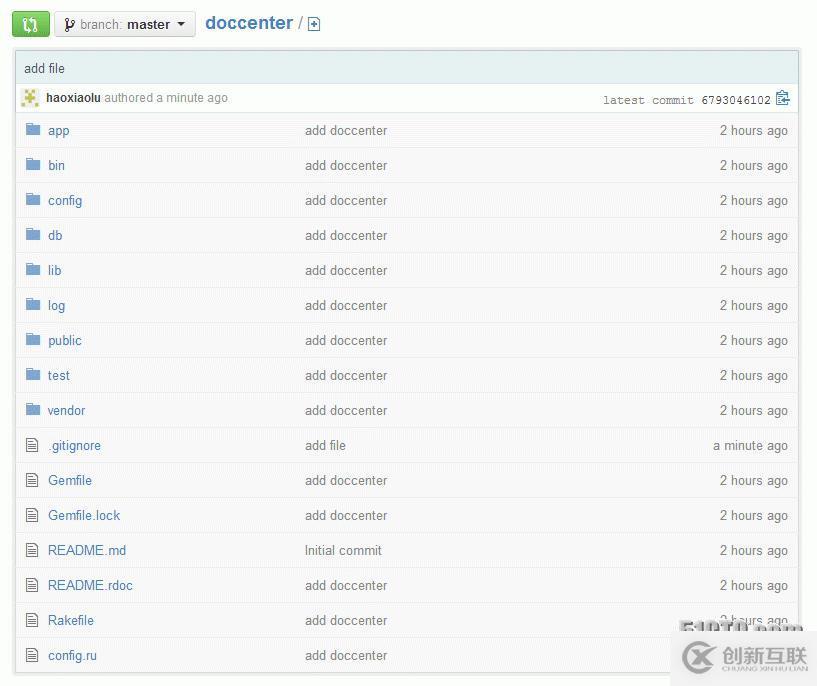The width and height of the screenshot is (817, 686).
Task: Open the Gemfile file
Action: [x=70, y=480]
